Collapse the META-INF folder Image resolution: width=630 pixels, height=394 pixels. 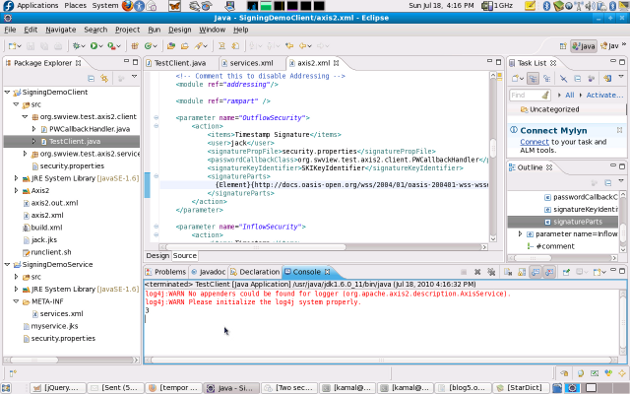[16, 301]
